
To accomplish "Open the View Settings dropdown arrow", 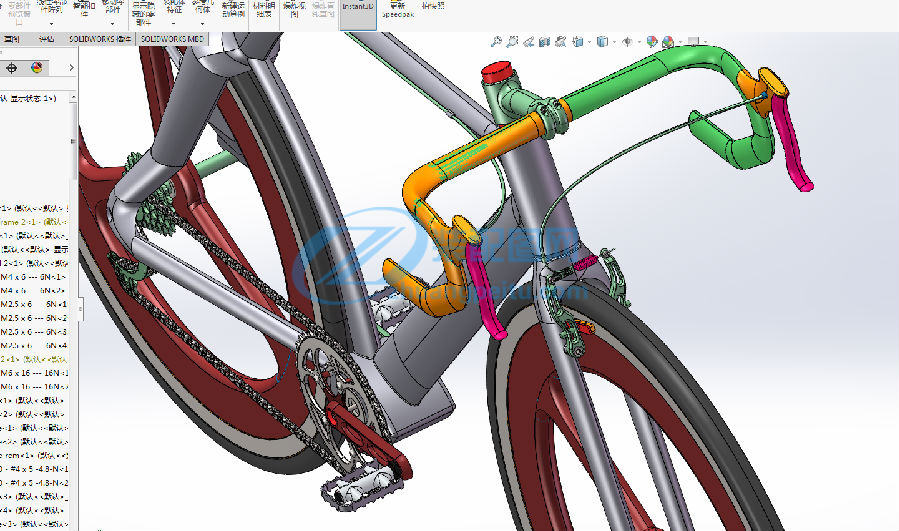I will pyautogui.click(x=705, y=42).
